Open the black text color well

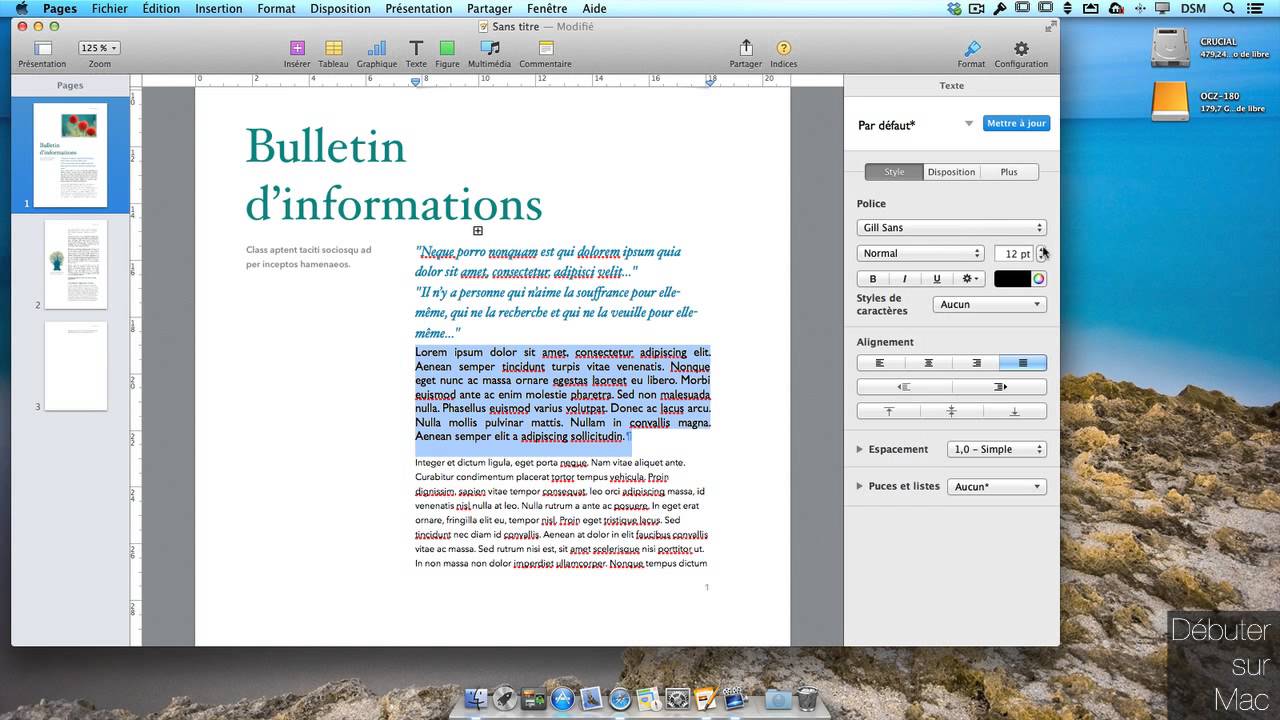click(x=1012, y=279)
